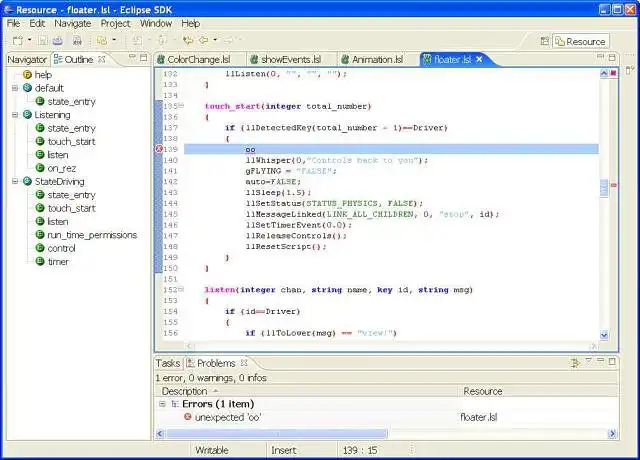The width and height of the screenshot is (640, 460).
Task: Click the StateDriving state icon
Action: (x=27, y=182)
